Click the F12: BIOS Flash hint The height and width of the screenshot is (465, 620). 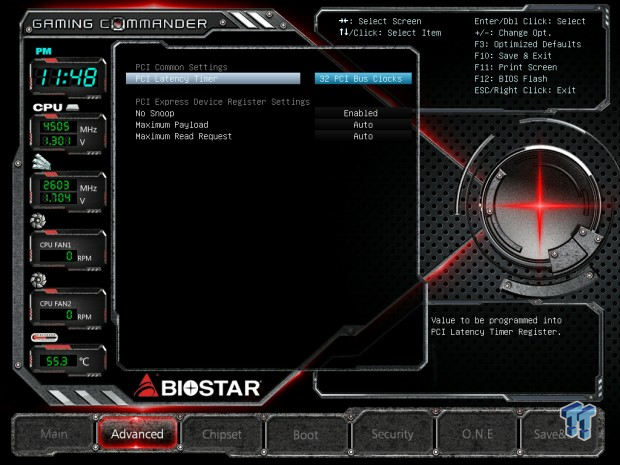pyautogui.click(x=511, y=79)
